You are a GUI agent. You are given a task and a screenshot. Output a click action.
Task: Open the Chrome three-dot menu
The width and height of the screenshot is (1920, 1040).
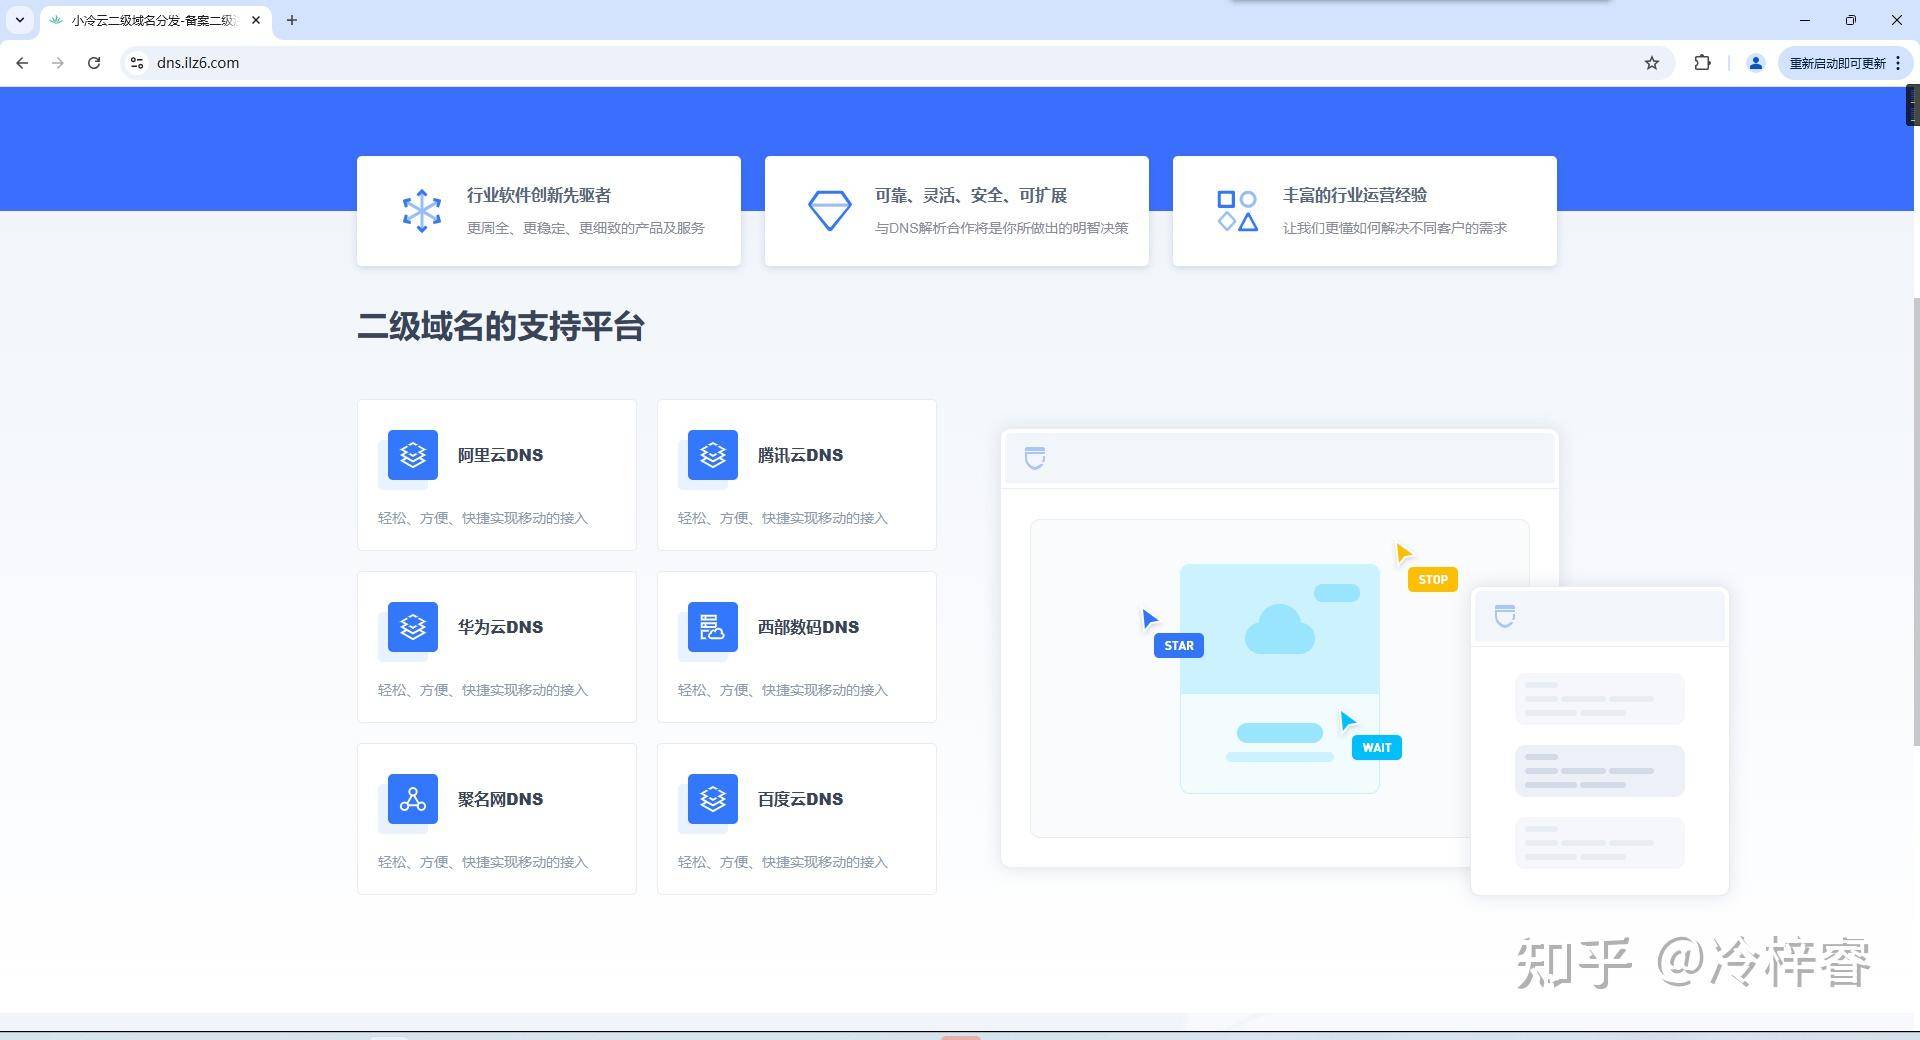[1898, 63]
